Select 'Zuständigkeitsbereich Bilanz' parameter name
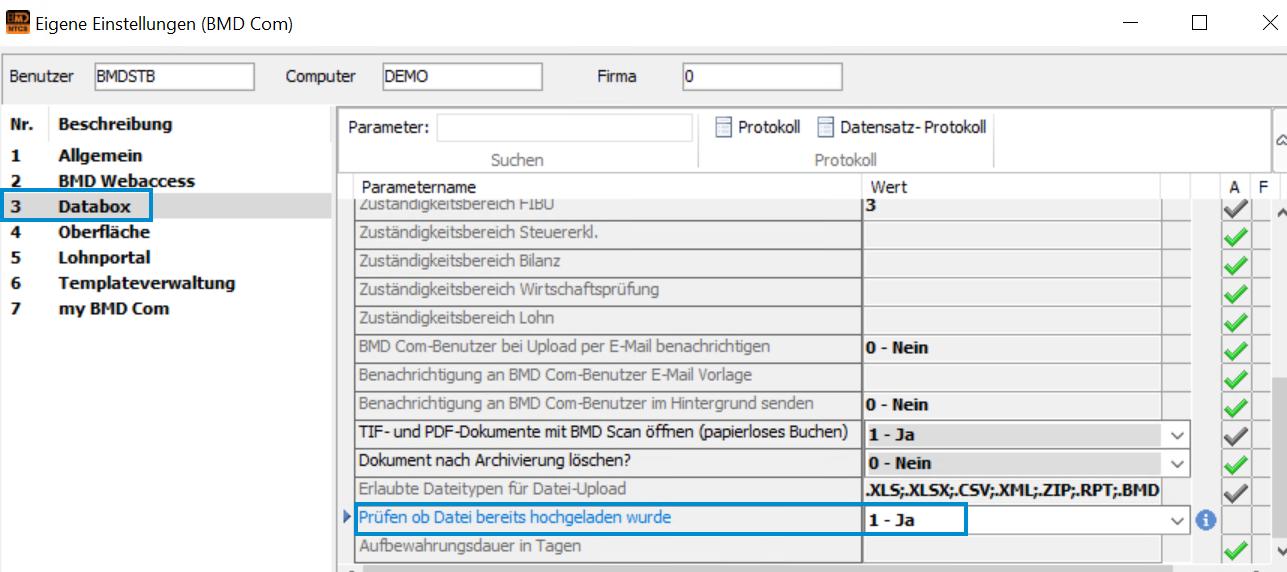Screen dimensions: 1287x572 click(x=609, y=262)
